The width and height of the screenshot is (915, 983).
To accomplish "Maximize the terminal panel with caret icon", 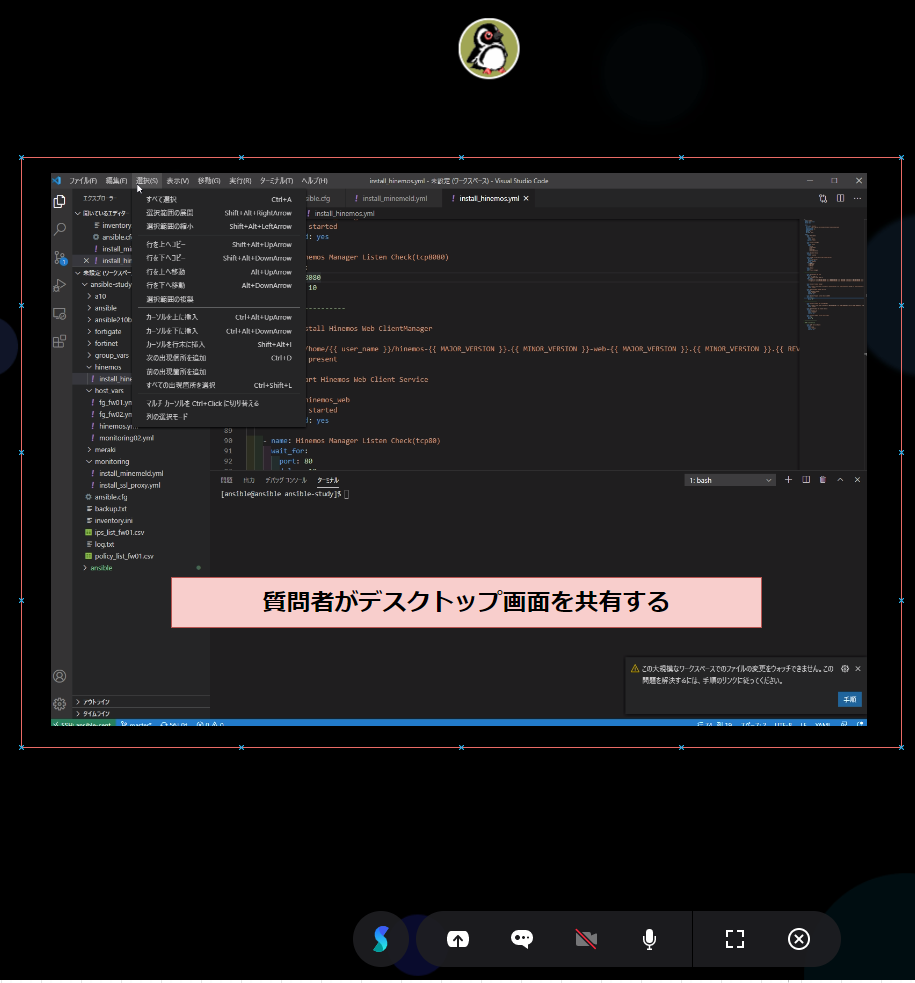I will [x=840, y=480].
